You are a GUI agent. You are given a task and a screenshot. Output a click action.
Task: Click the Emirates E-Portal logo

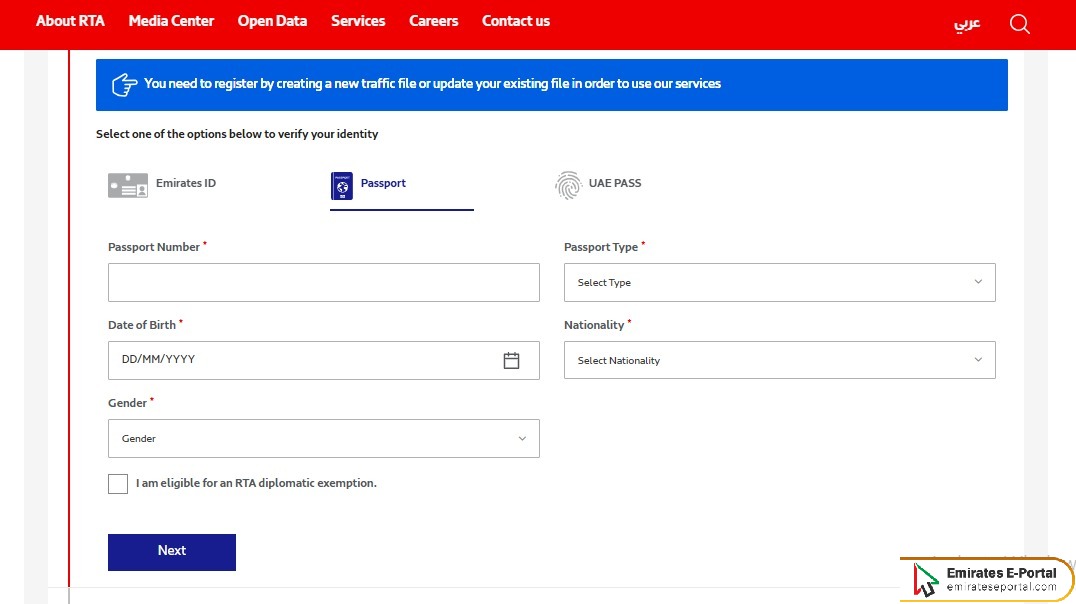point(985,578)
